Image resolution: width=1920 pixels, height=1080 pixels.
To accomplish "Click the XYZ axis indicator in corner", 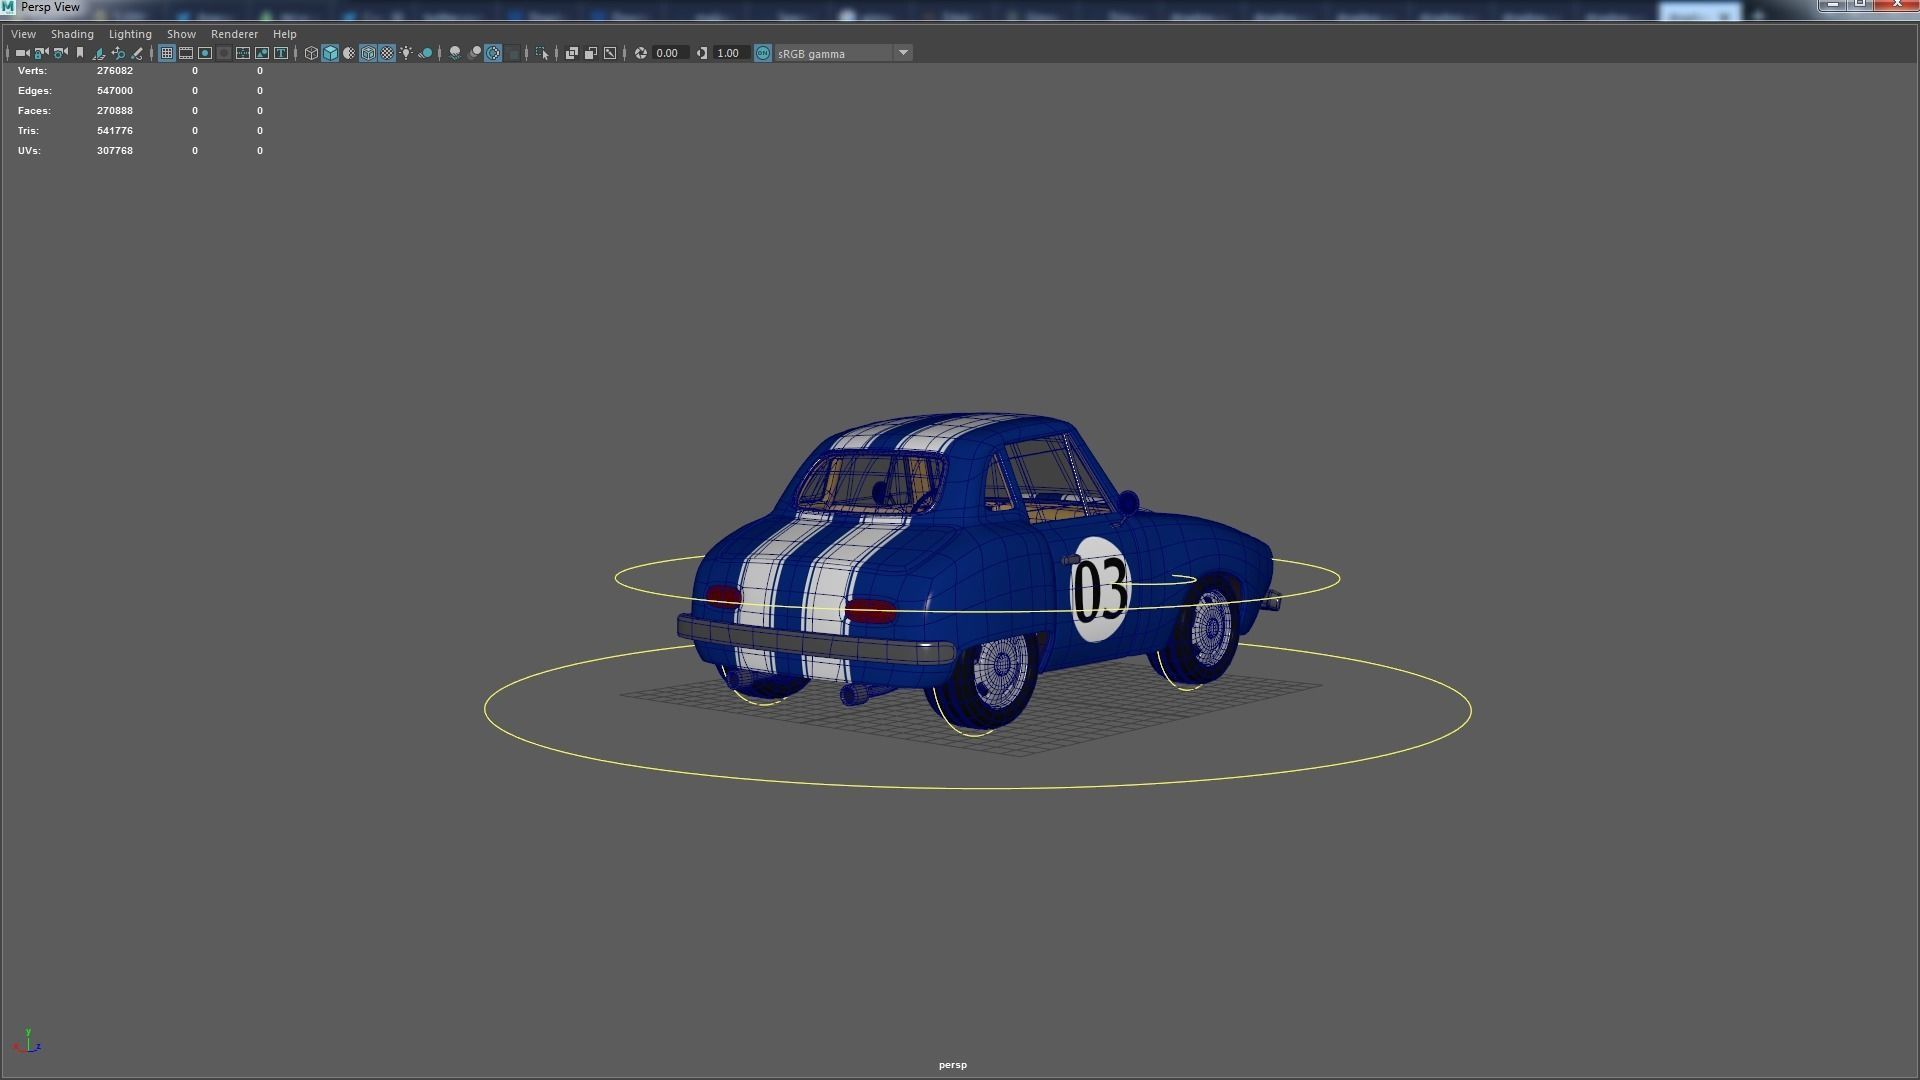I will tap(27, 1041).
